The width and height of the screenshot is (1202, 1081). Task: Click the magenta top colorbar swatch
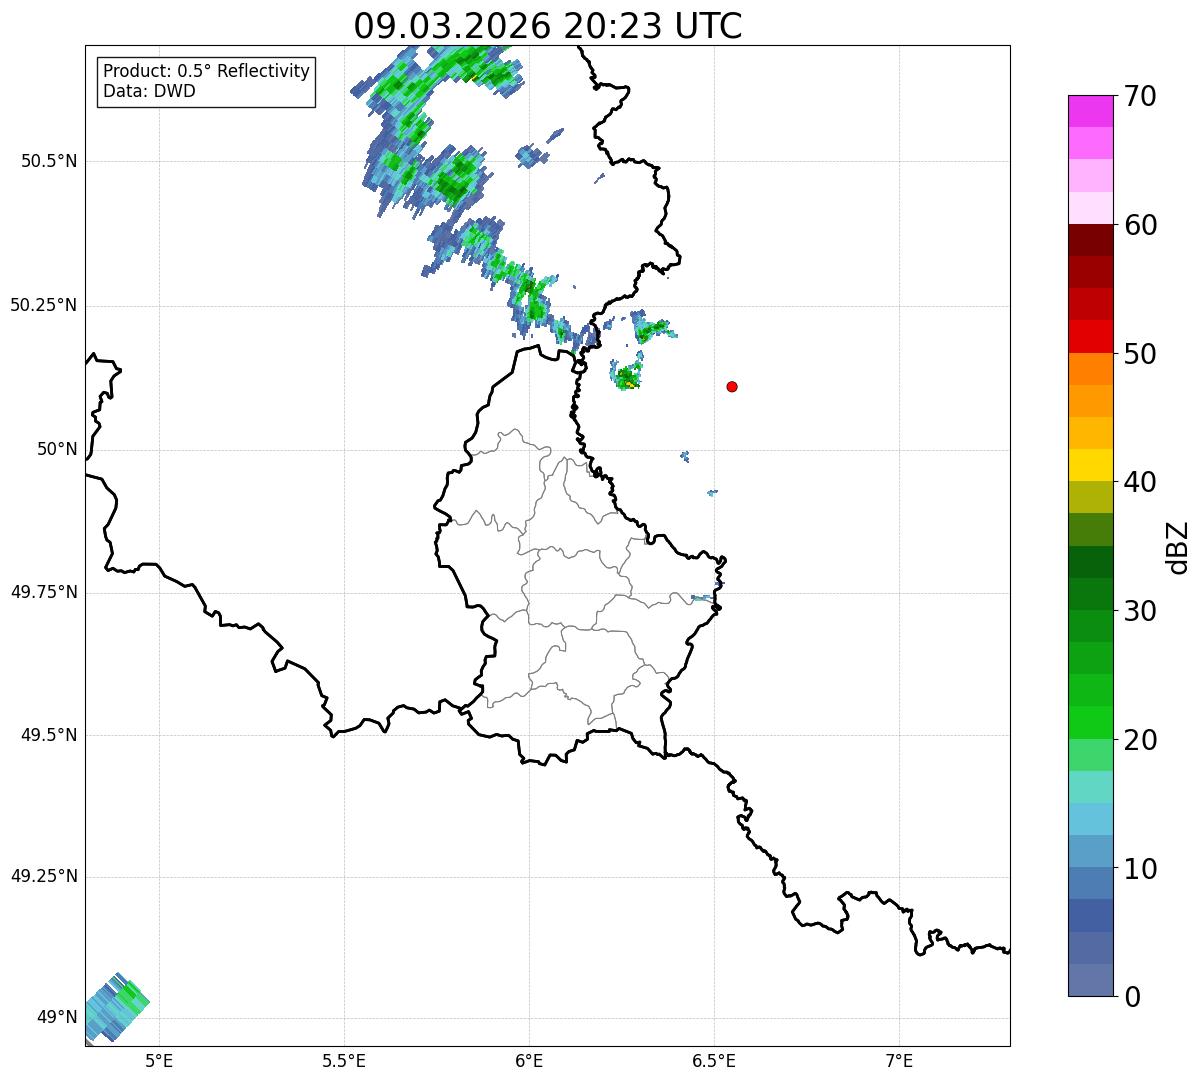pyautogui.click(x=1090, y=111)
